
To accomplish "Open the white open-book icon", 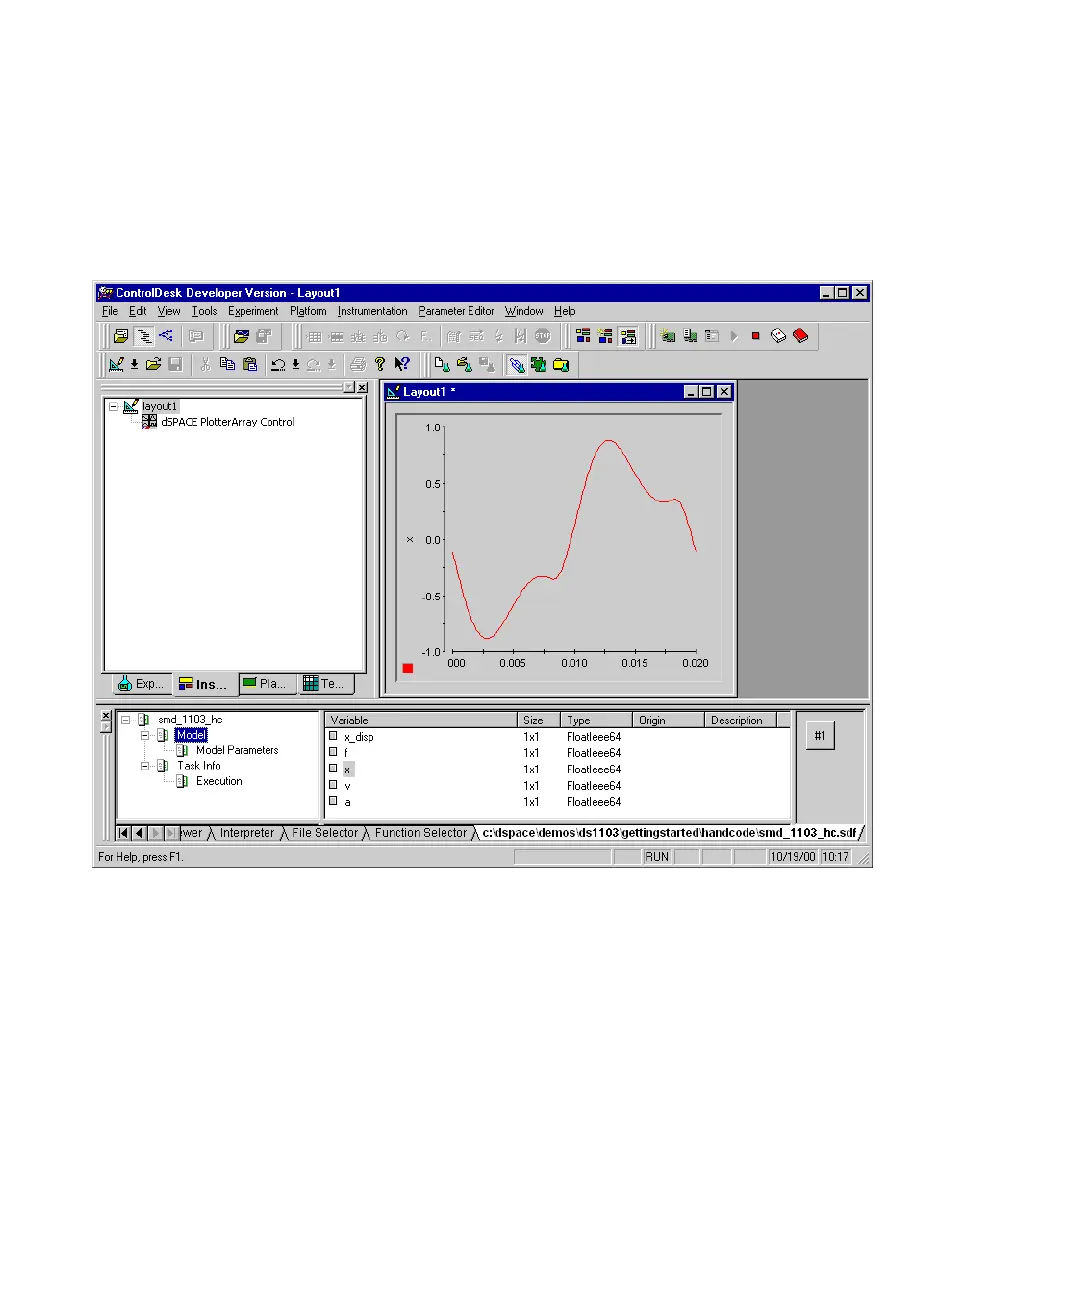I will click(x=779, y=336).
